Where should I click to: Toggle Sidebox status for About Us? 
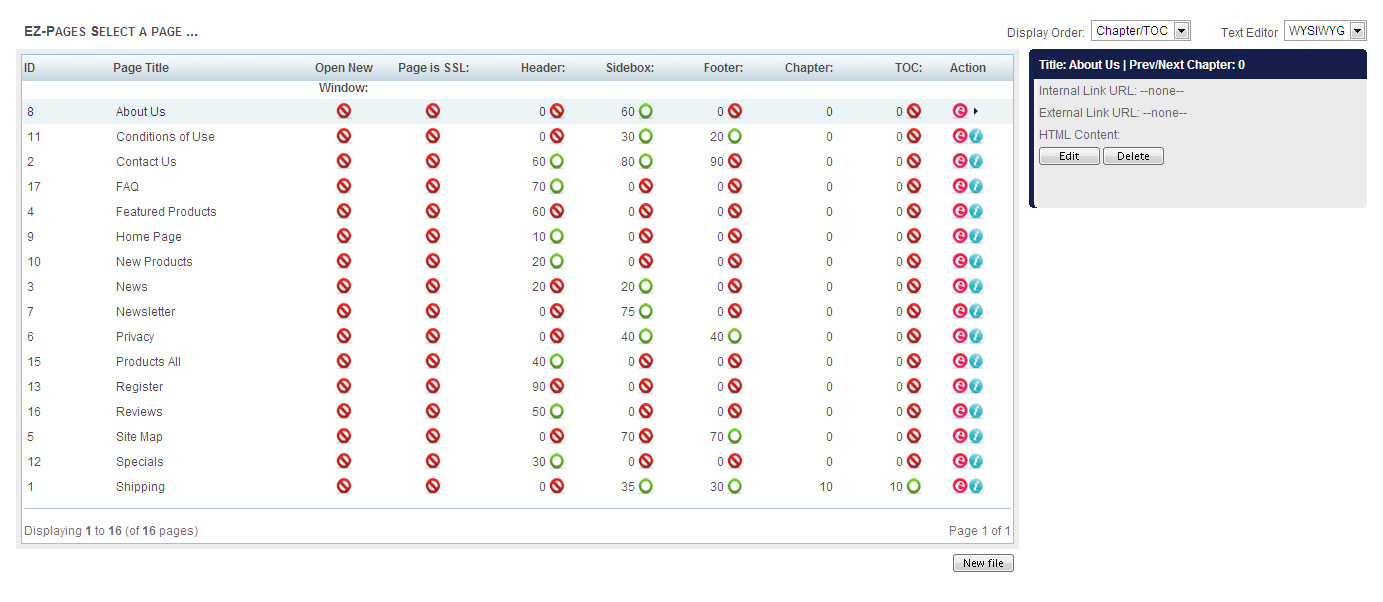pos(646,111)
